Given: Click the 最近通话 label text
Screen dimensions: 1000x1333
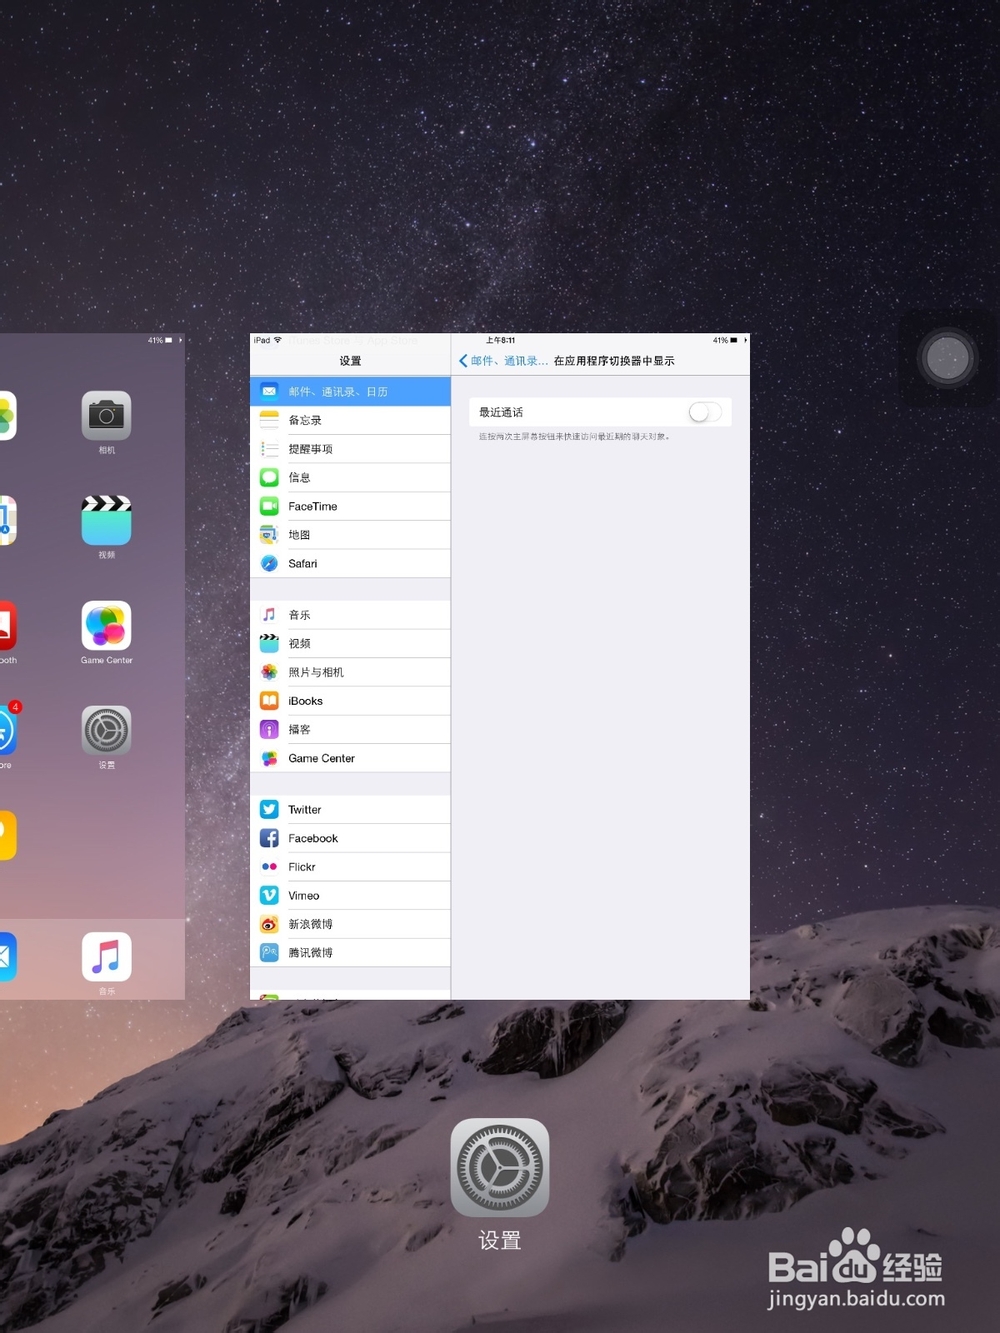Looking at the screenshot, I should click(x=501, y=412).
